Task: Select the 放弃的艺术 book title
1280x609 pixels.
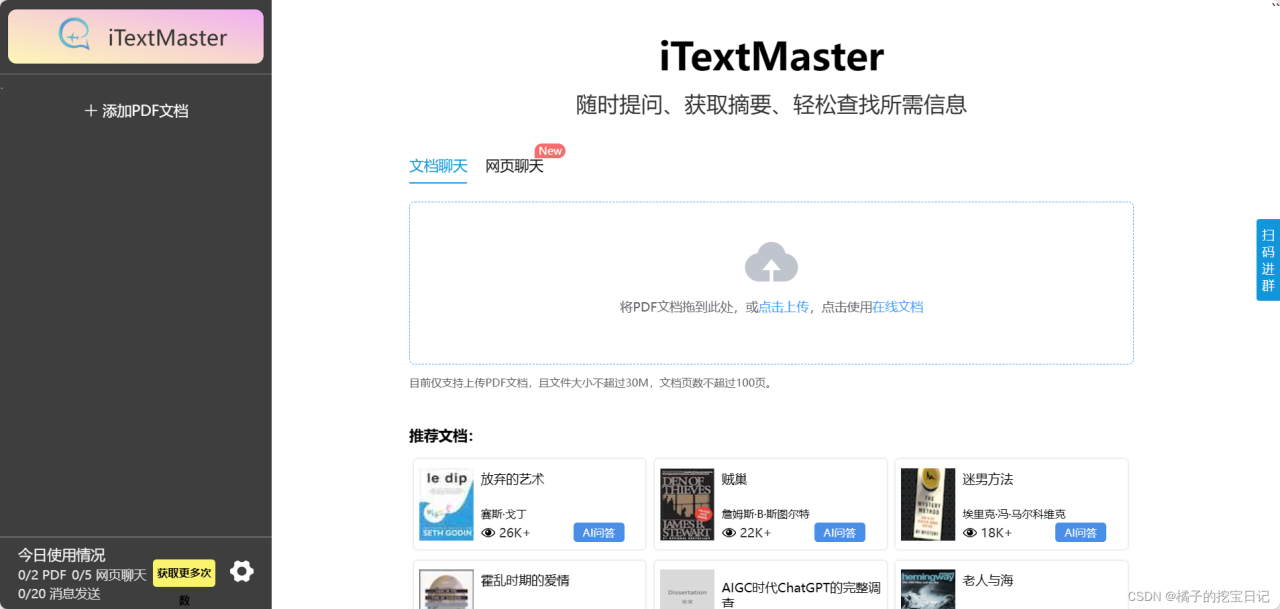Action: tap(512, 479)
